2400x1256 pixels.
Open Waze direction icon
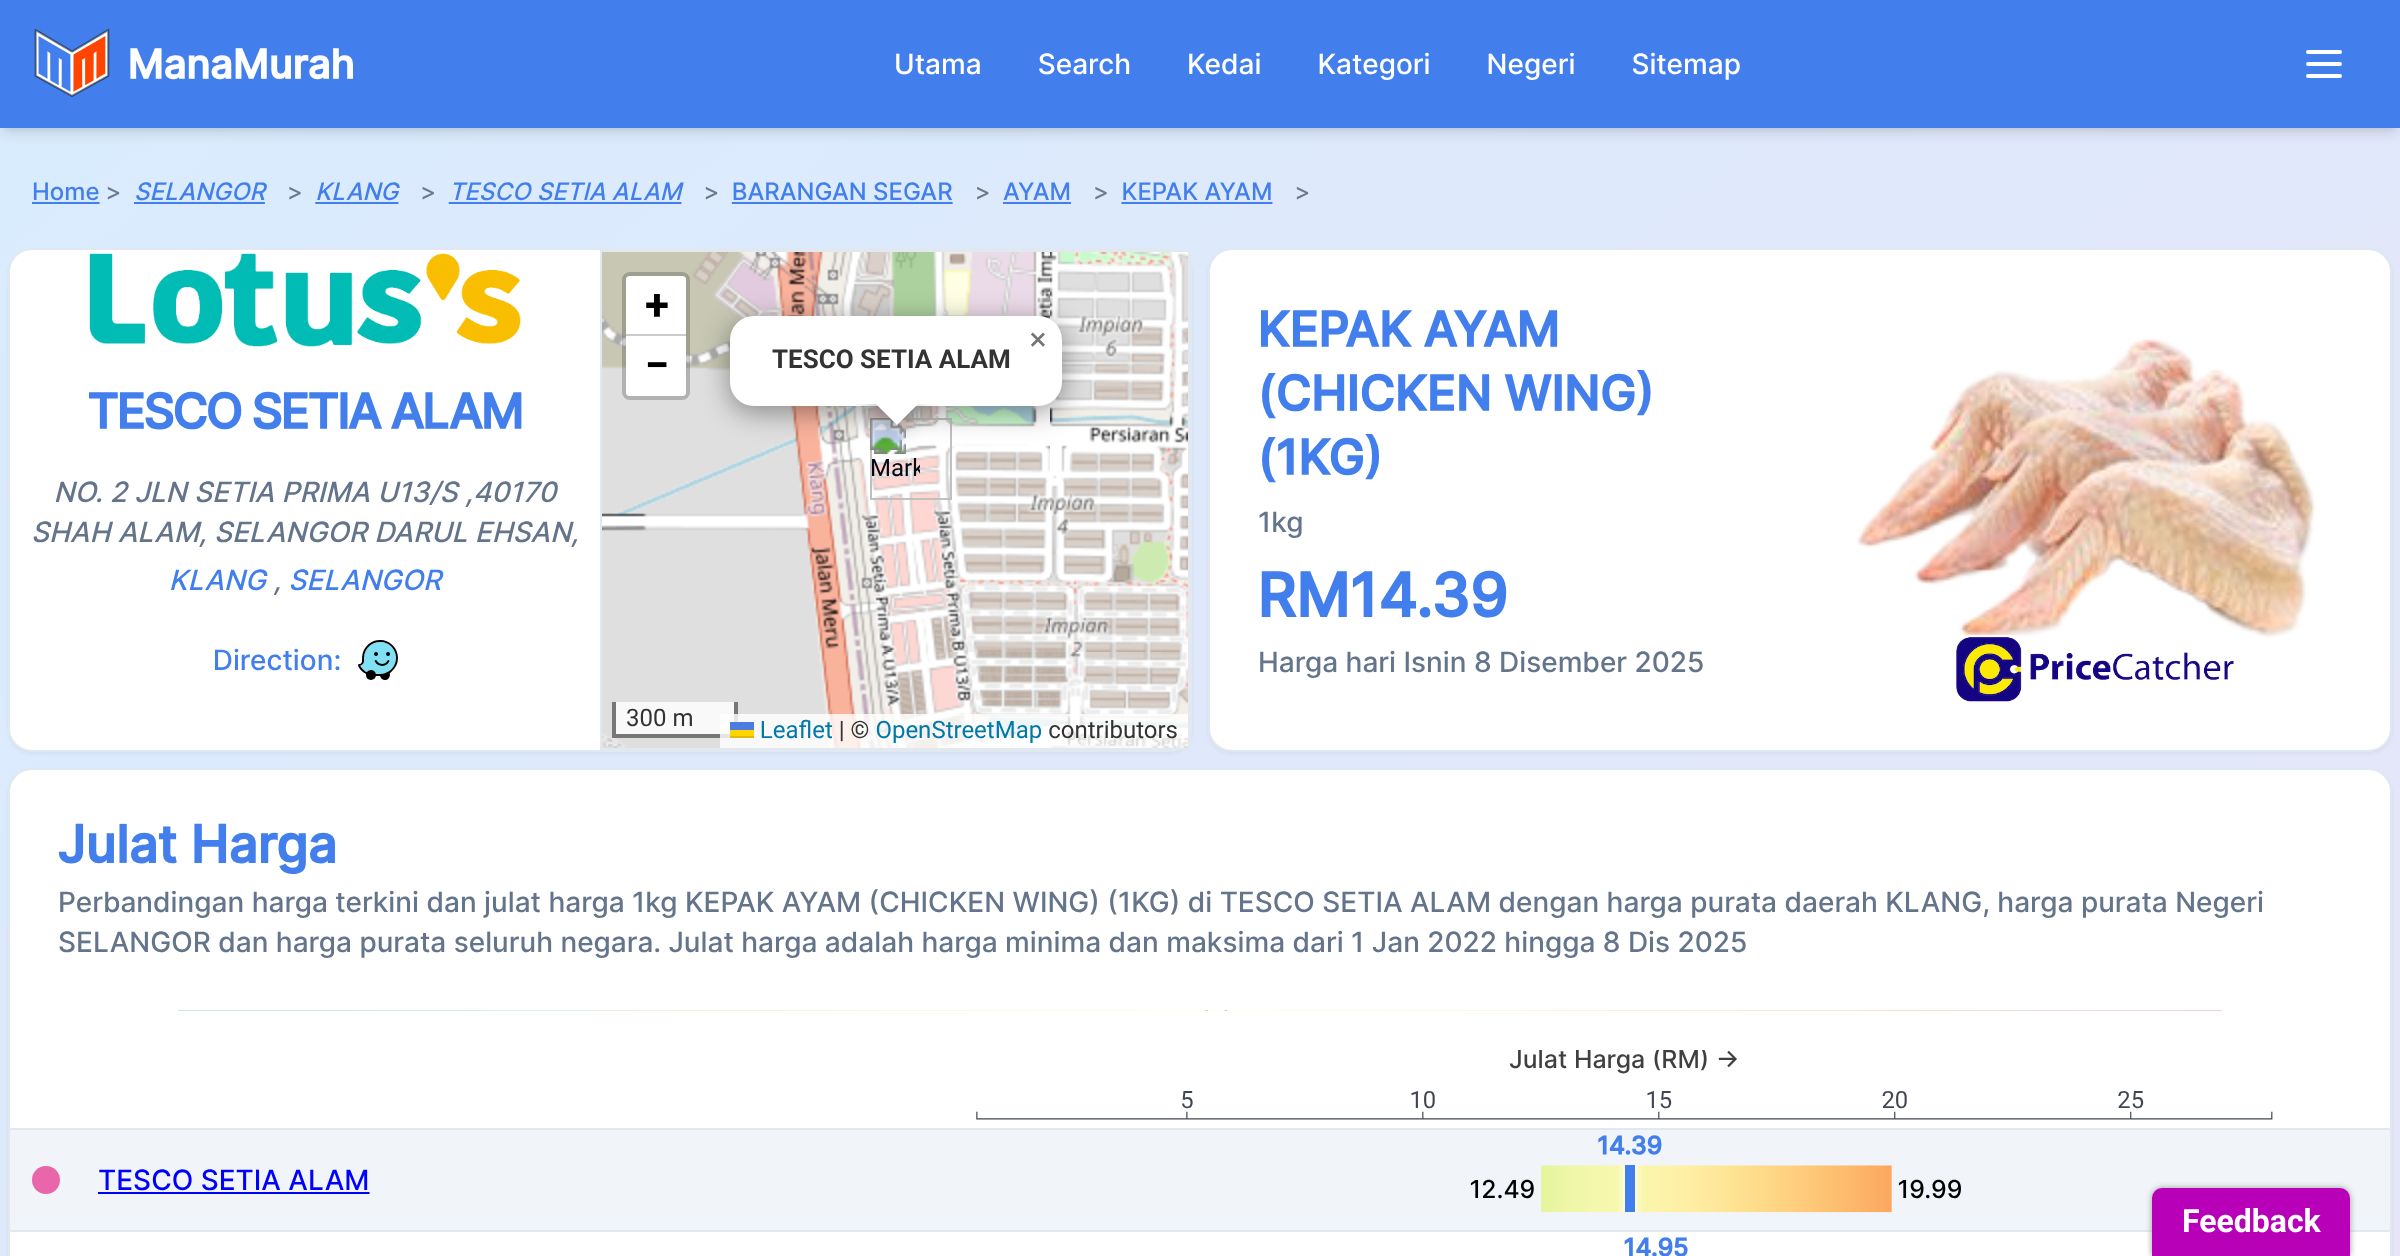click(378, 660)
